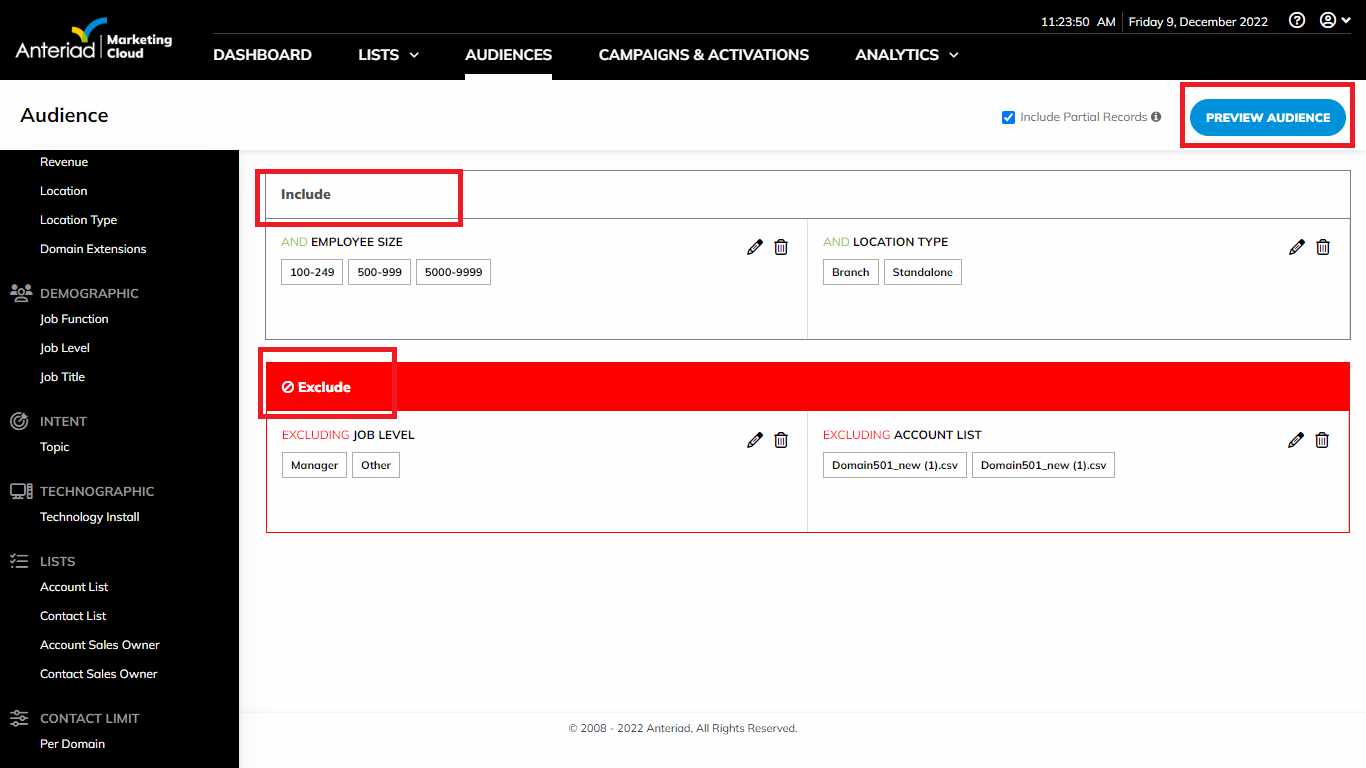Click the Demographic people icon in sidebar
The image size is (1366, 768).
click(x=20, y=293)
